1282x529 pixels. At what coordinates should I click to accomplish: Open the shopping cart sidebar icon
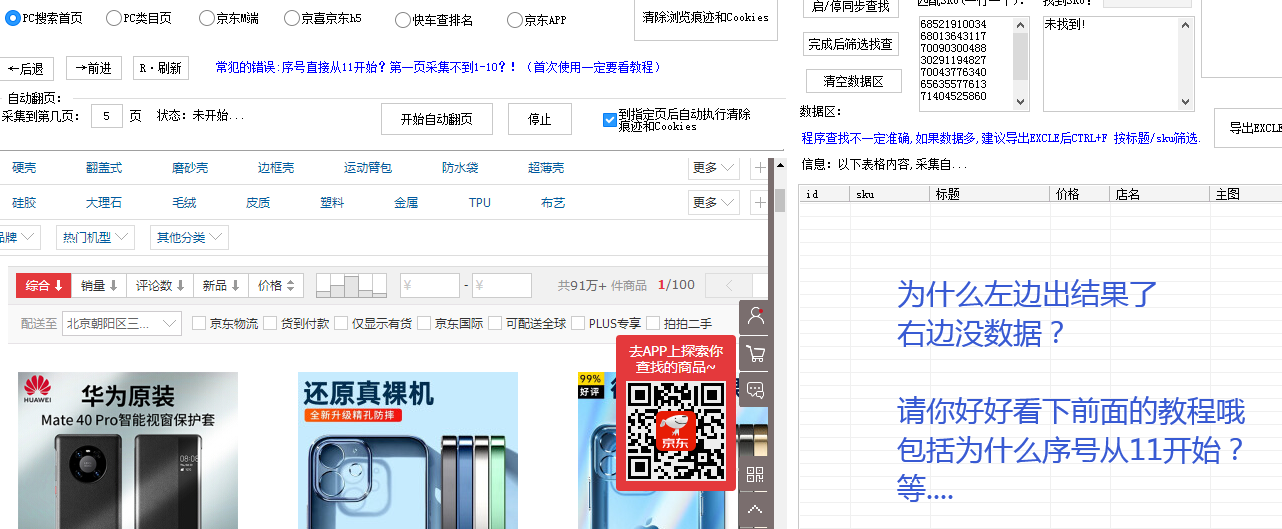755,353
